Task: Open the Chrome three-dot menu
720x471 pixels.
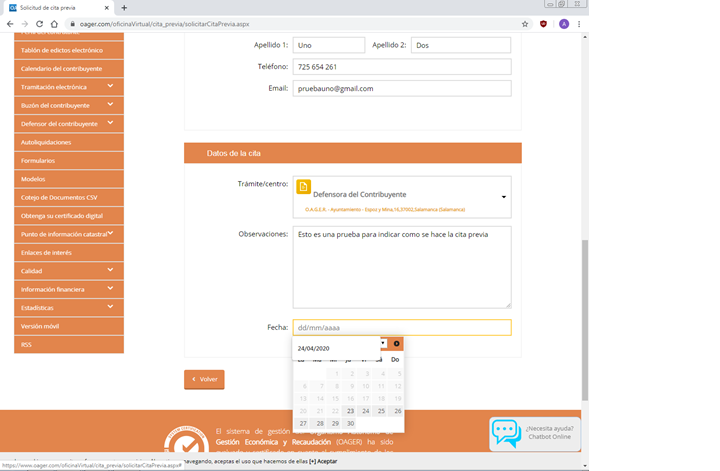Action: (580, 23)
